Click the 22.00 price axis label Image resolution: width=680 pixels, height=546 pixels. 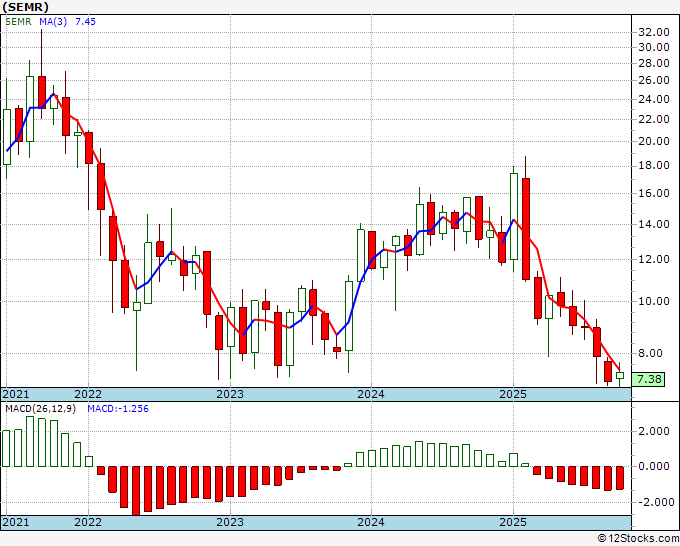(654, 119)
